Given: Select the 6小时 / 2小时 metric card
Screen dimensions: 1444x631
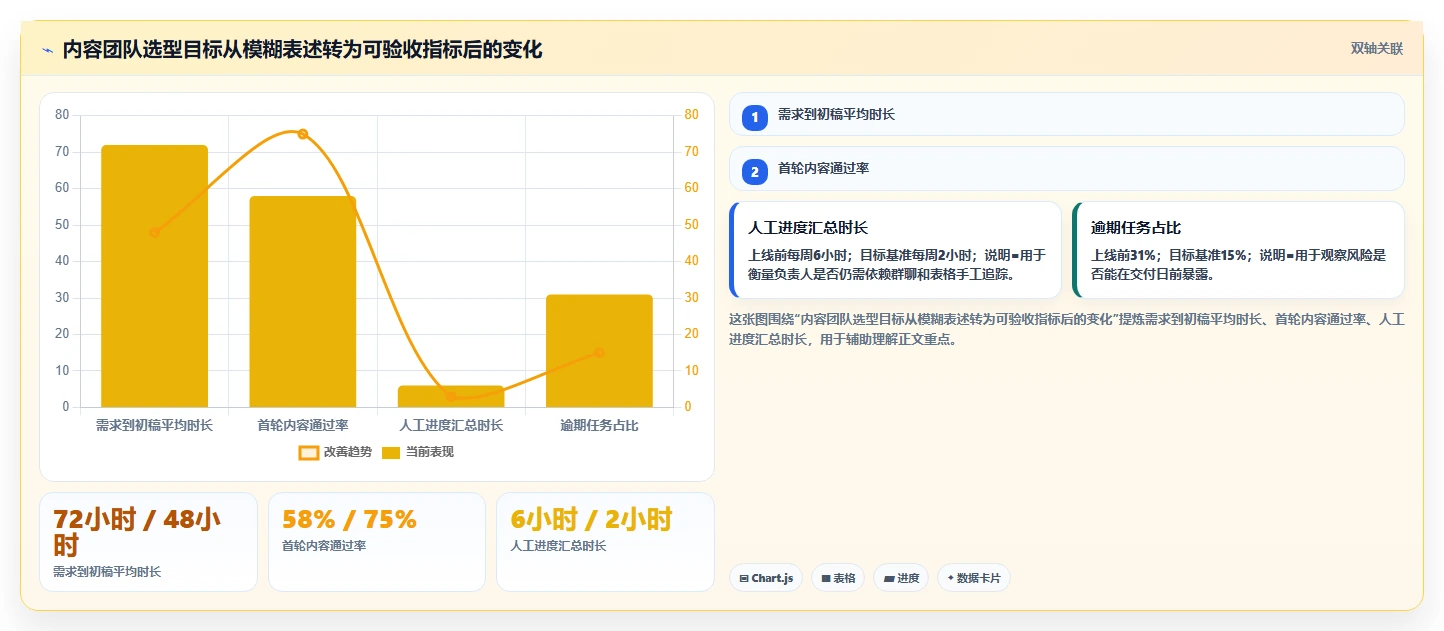Looking at the screenshot, I should (605, 542).
